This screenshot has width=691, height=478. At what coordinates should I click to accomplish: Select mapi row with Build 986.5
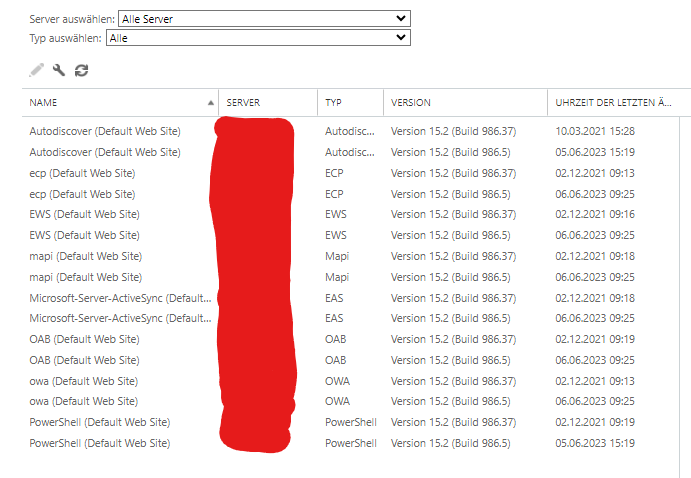pos(350,278)
